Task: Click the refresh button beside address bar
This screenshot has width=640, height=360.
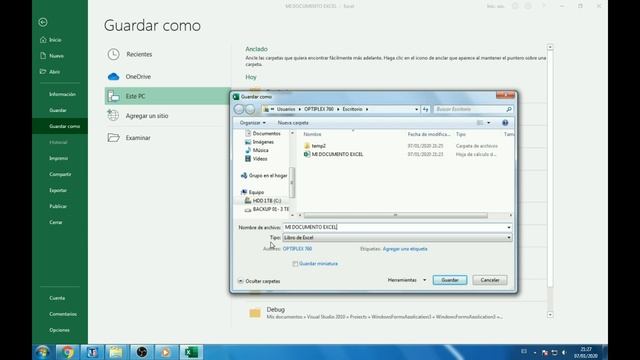Action: pos(425,109)
